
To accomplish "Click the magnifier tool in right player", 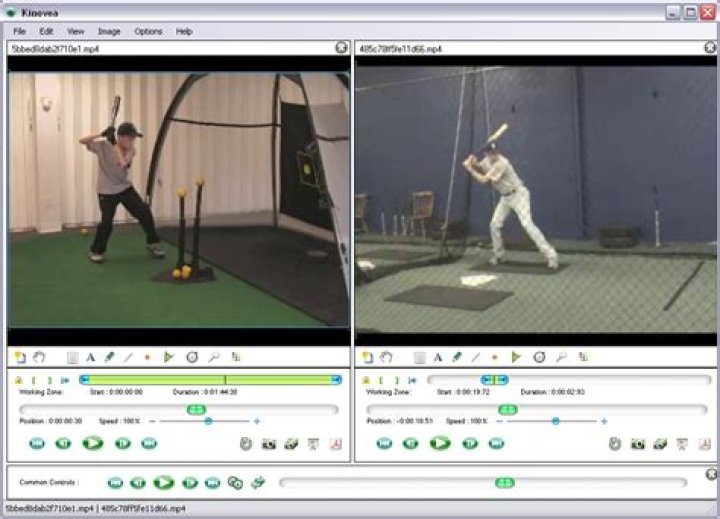I will (x=562, y=357).
